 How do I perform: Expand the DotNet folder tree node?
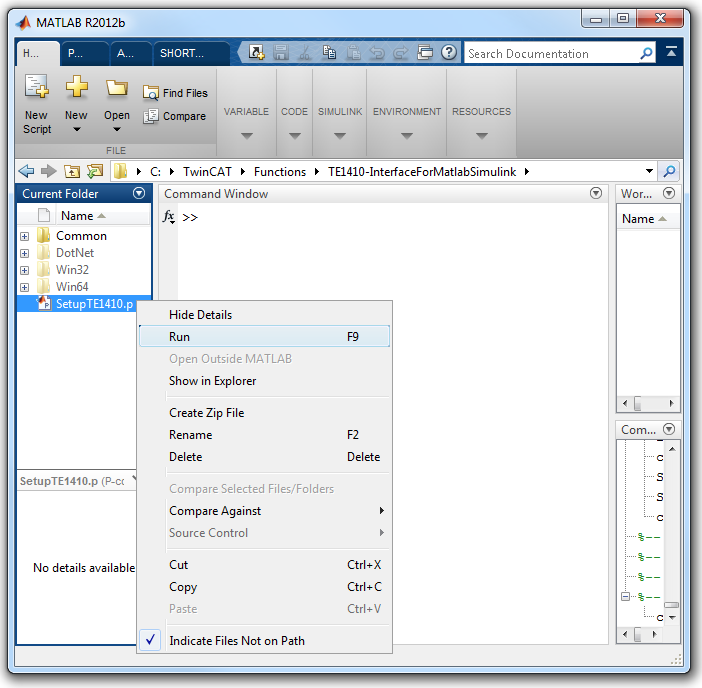click(25, 253)
